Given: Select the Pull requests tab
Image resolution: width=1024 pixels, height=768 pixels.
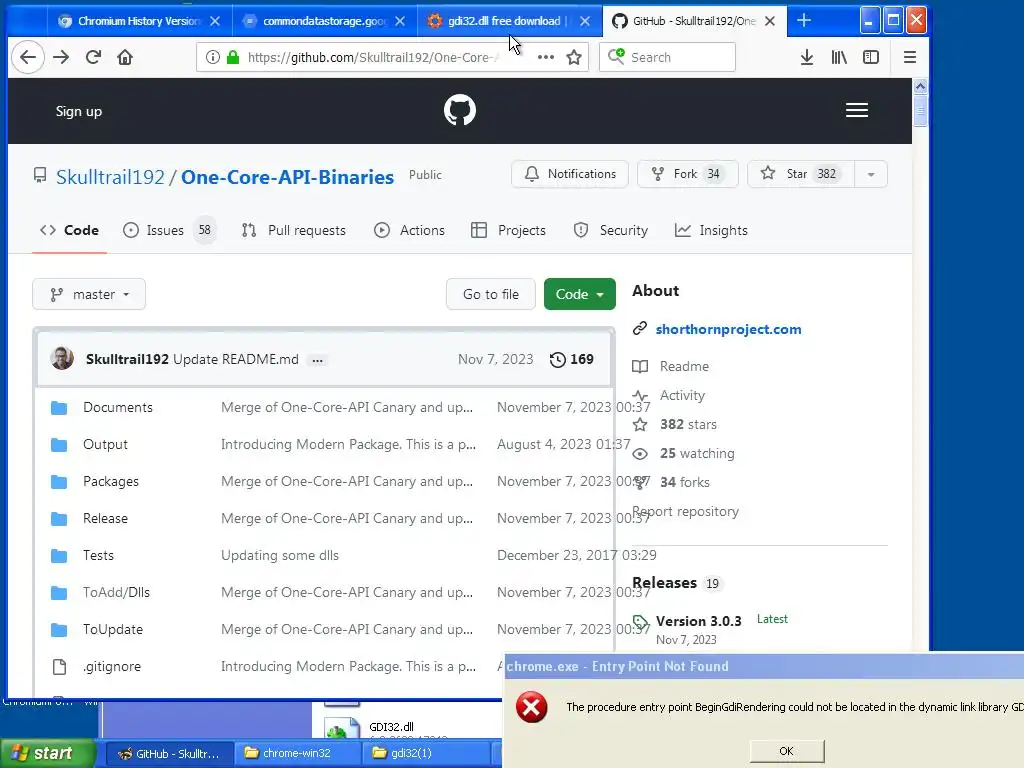Looking at the screenshot, I should pyautogui.click(x=293, y=231).
